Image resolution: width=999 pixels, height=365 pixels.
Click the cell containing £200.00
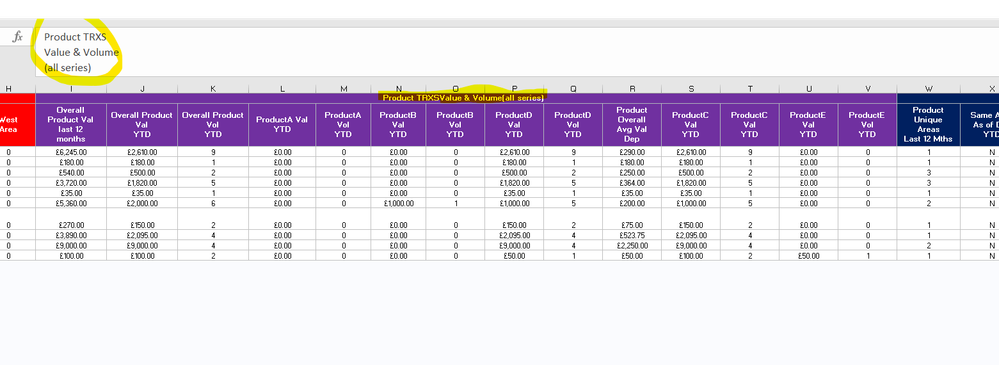coord(632,204)
